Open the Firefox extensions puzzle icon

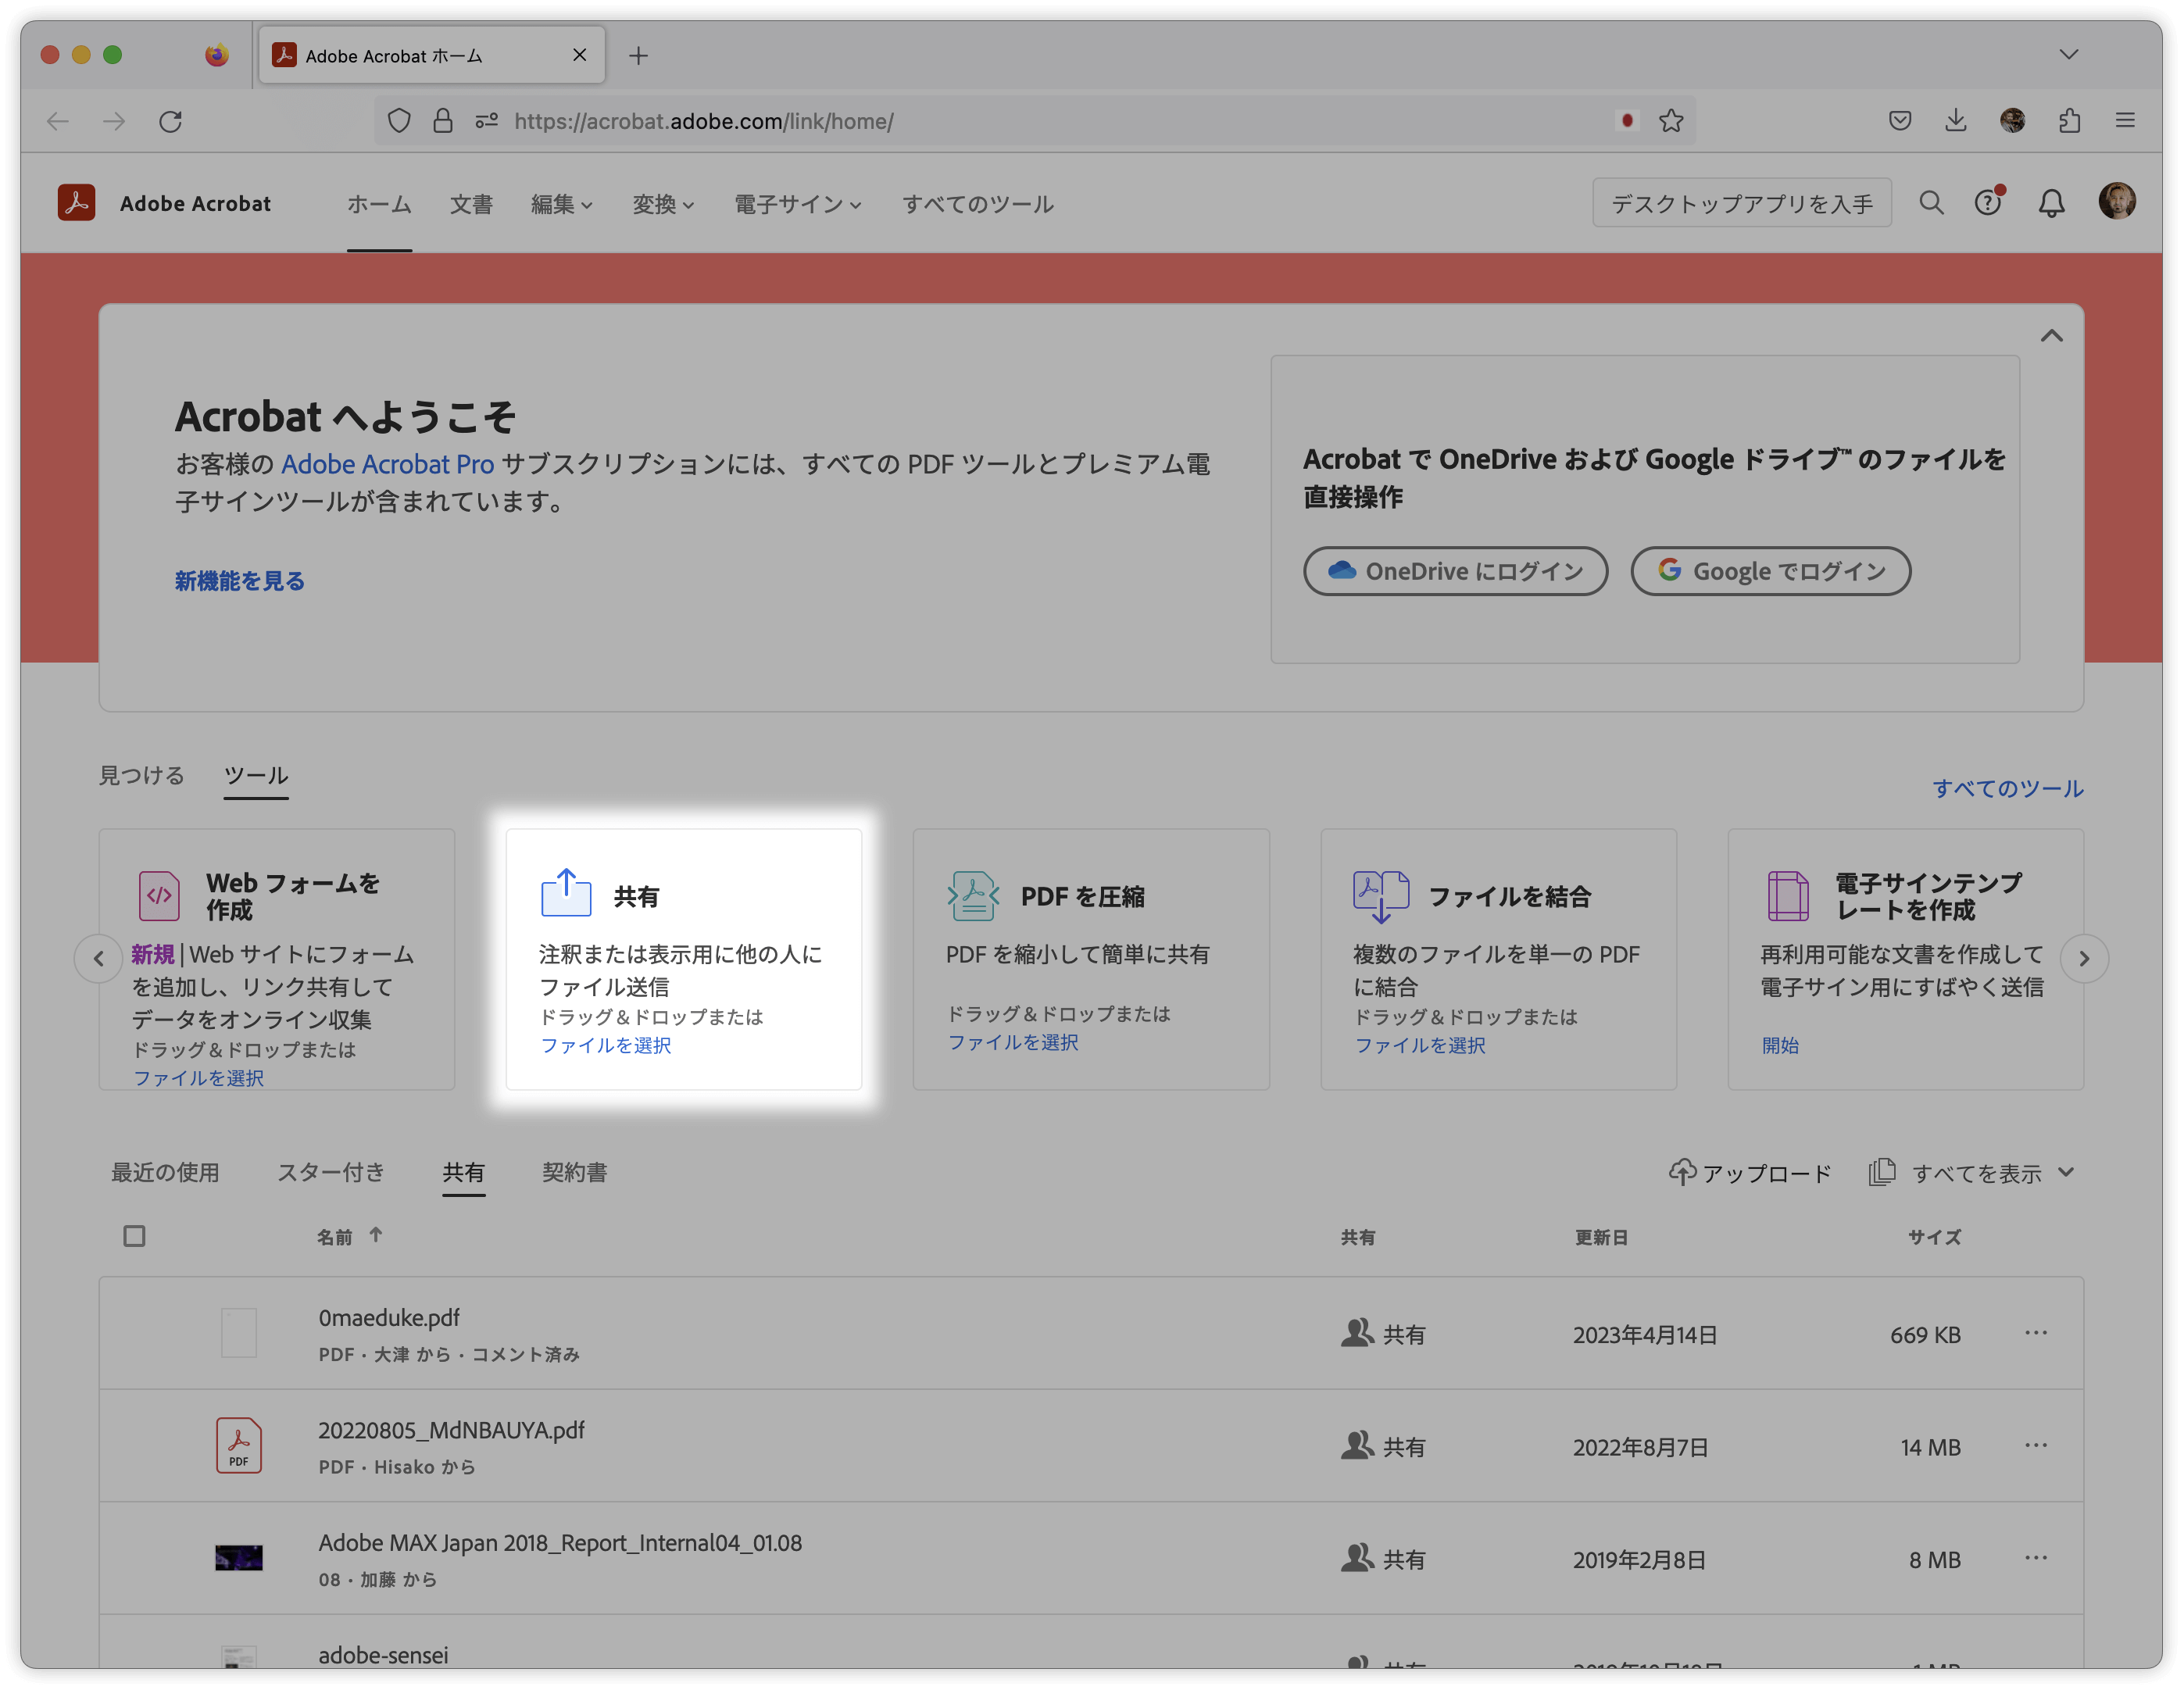click(2069, 121)
